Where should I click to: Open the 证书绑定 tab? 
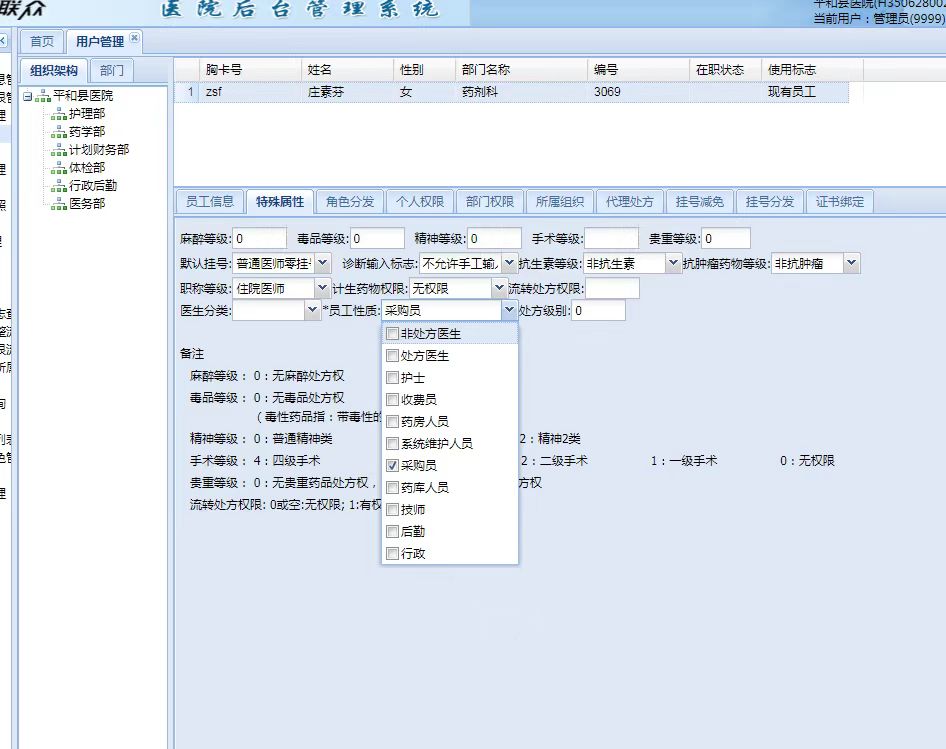point(840,202)
